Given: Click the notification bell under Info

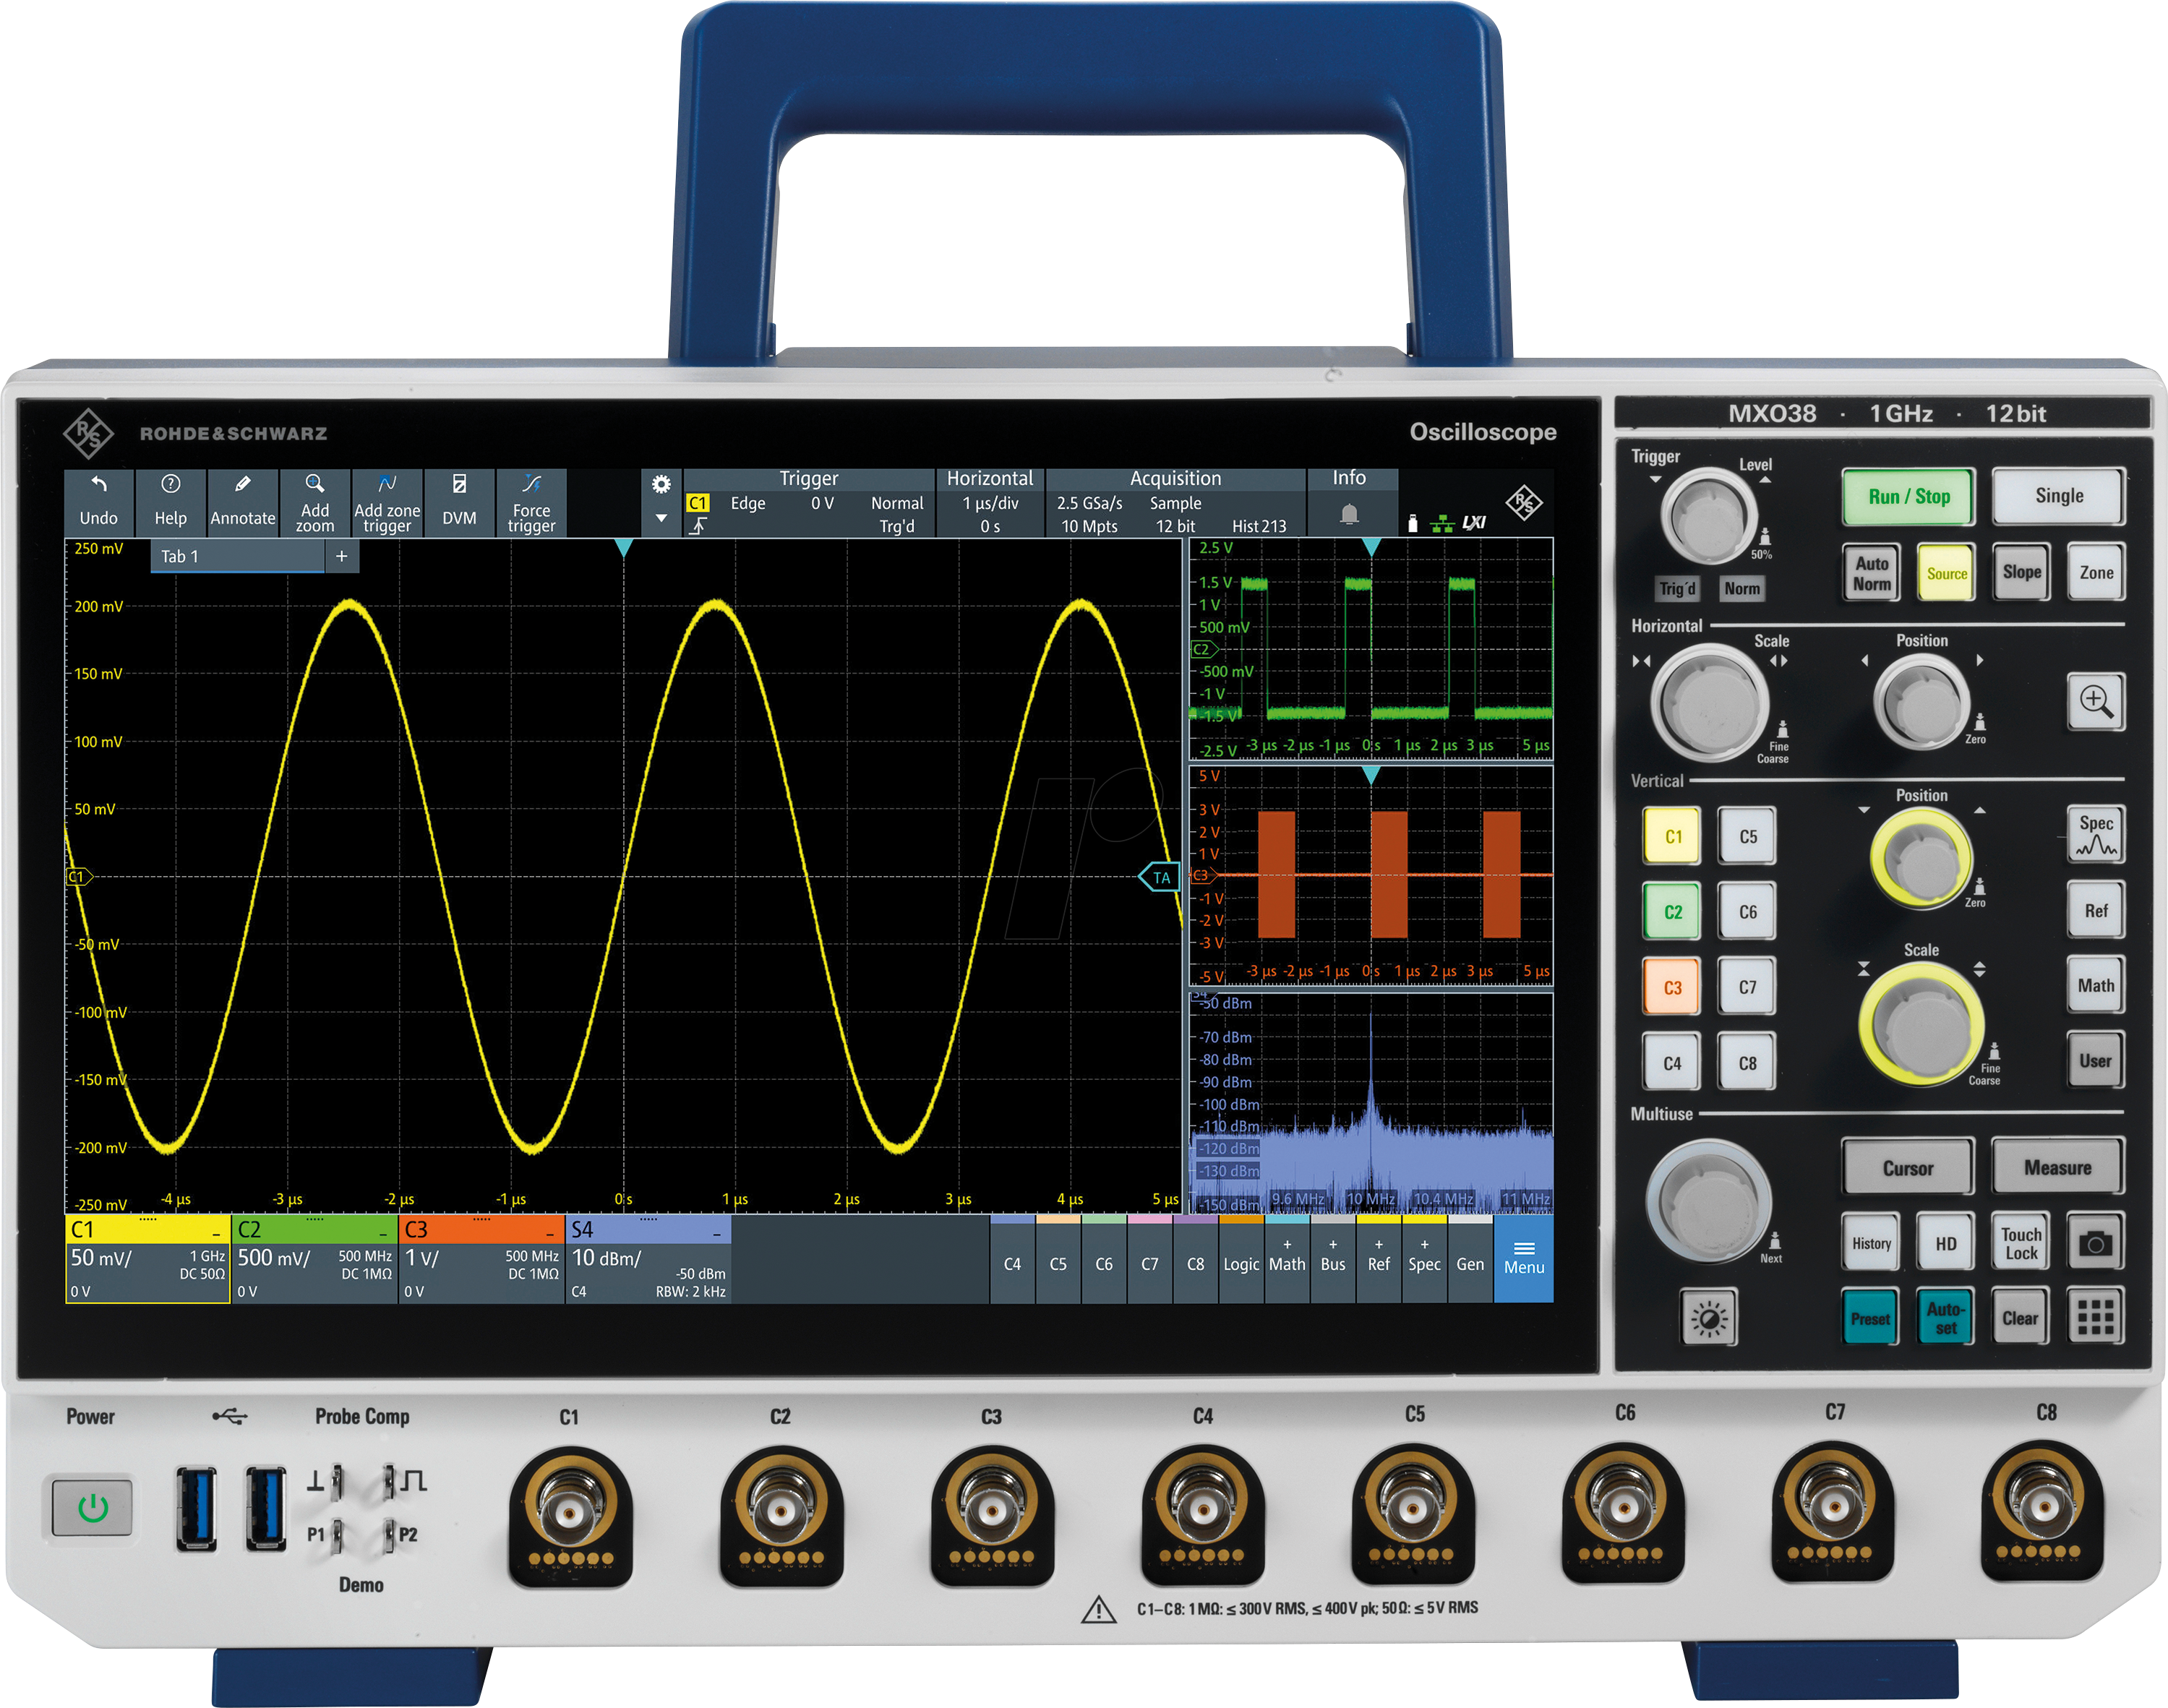Looking at the screenshot, I should coord(1349,515).
